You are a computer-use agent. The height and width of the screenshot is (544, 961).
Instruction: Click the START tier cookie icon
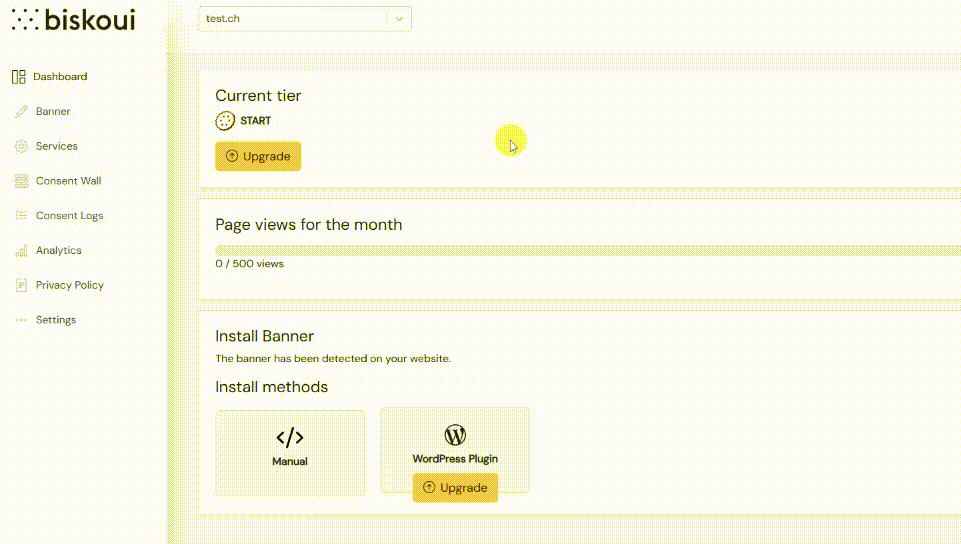click(x=225, y=121)
